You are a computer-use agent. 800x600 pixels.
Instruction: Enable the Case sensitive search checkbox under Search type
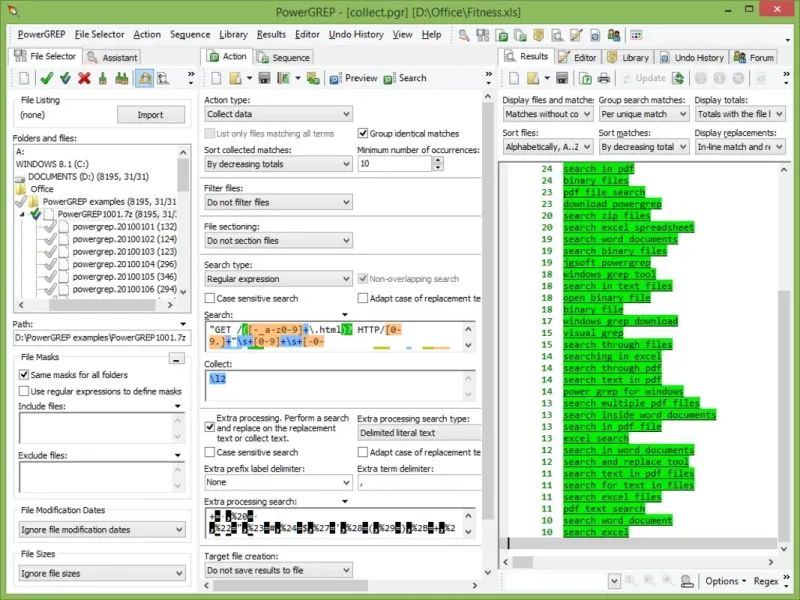pos(210,298)
